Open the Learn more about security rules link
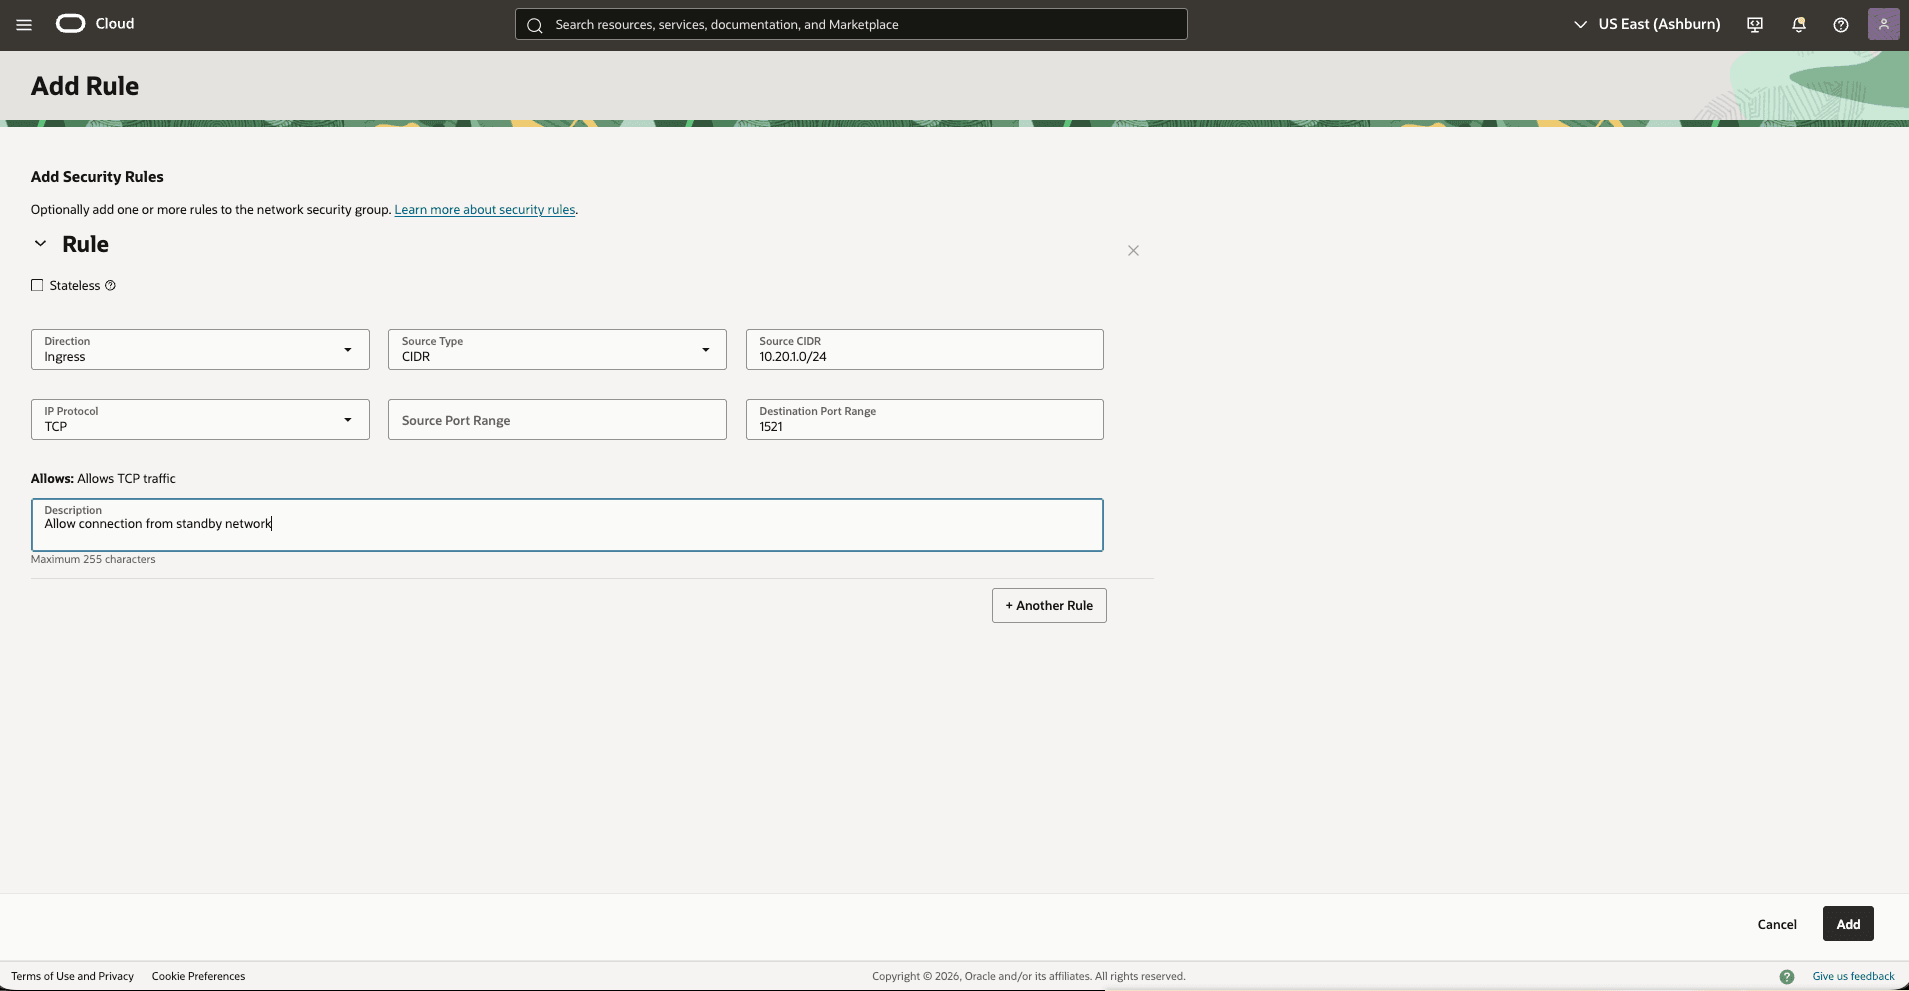The height and width of the screenshot is (991, 1909). tap(484, 209)
